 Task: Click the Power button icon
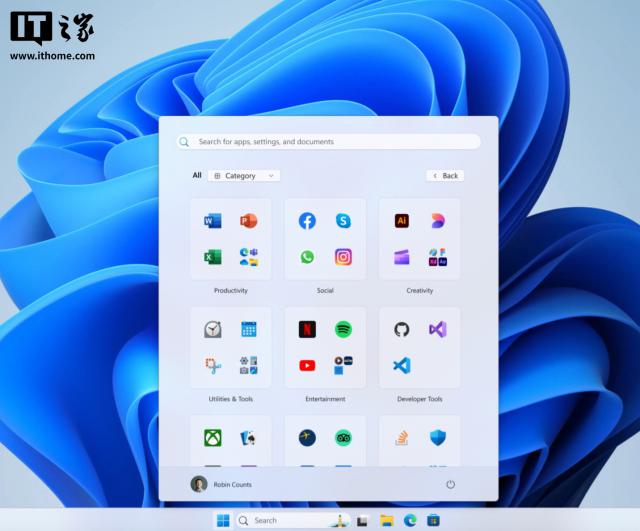click(450, 484)
